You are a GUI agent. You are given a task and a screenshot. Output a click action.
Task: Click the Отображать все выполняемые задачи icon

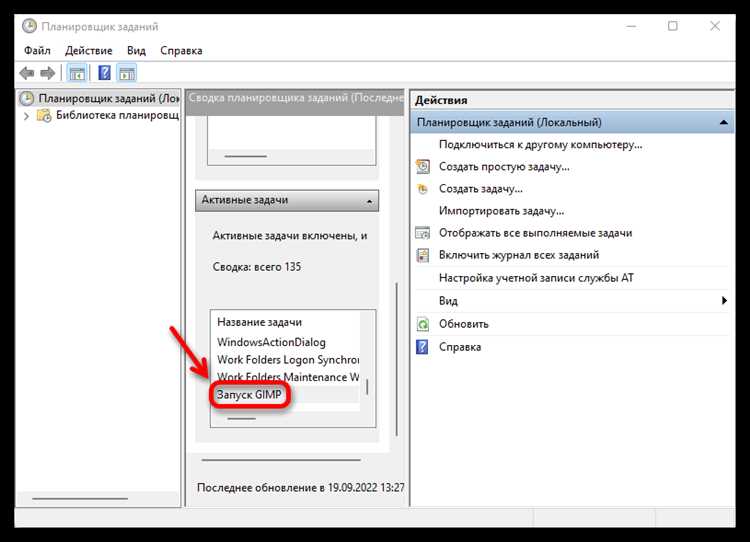coord(423,233)
